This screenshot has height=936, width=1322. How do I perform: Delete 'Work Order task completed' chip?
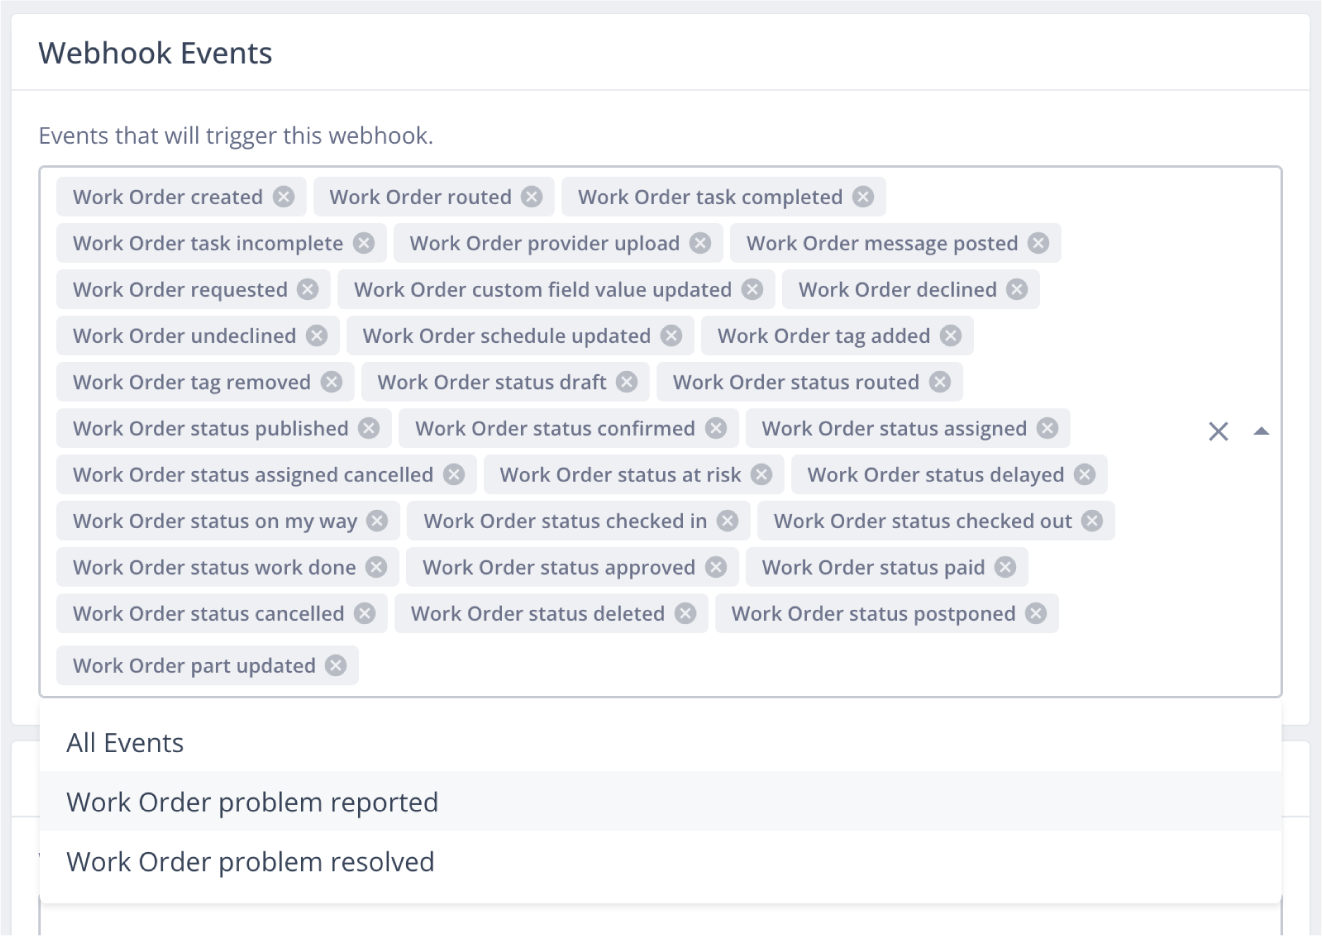coord(863,197)
